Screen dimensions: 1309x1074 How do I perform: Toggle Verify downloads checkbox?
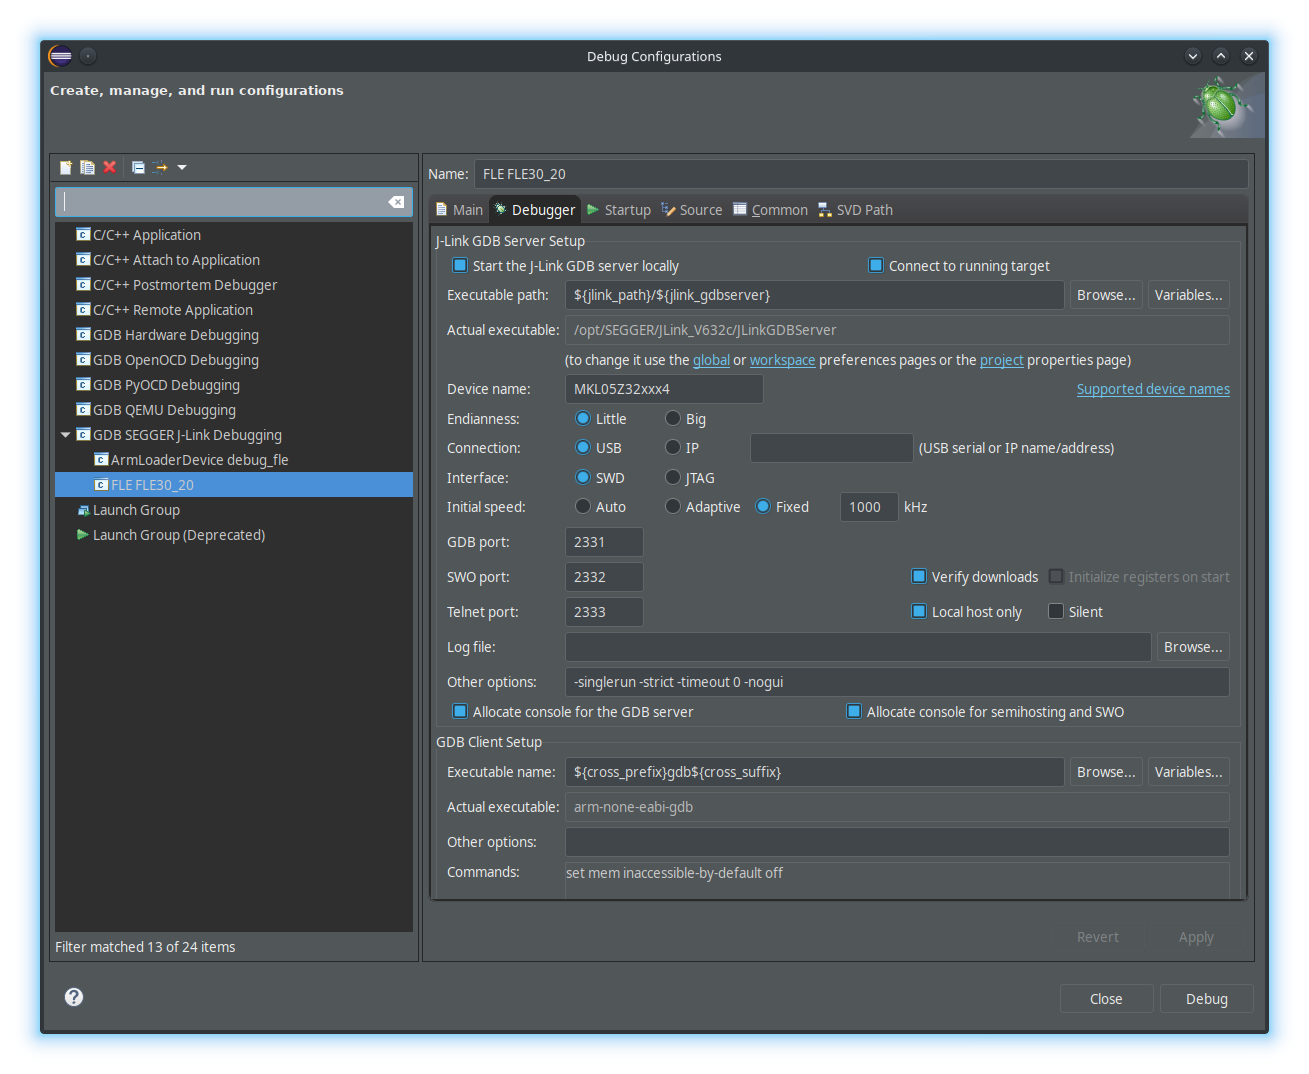tap(919, 577)
